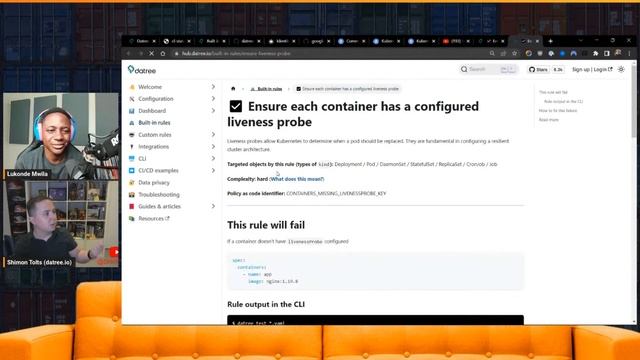
Task: Switch to the Identi browser tab
Action: coord(282,41)
